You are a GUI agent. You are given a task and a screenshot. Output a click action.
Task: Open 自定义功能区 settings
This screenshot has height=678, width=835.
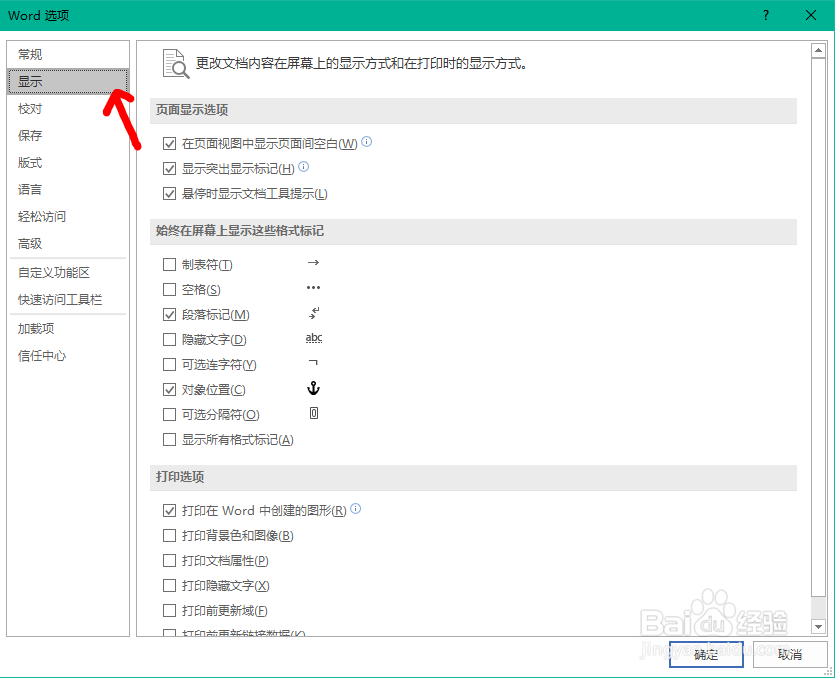point(68,273)
